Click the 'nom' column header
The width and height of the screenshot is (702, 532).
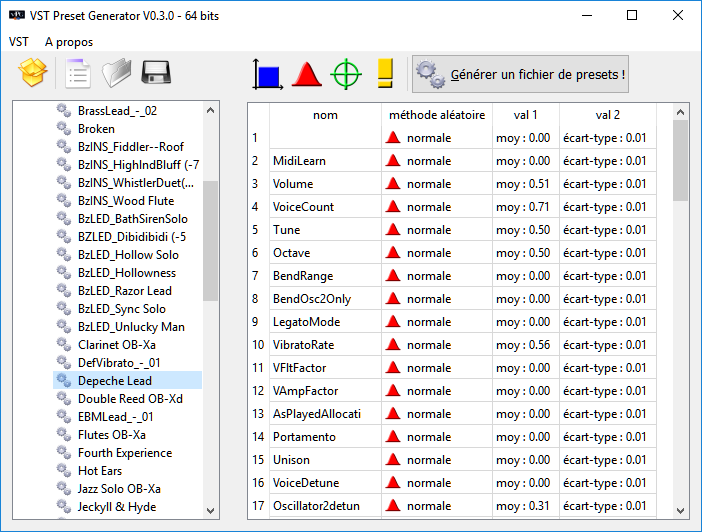pos(325,115)
